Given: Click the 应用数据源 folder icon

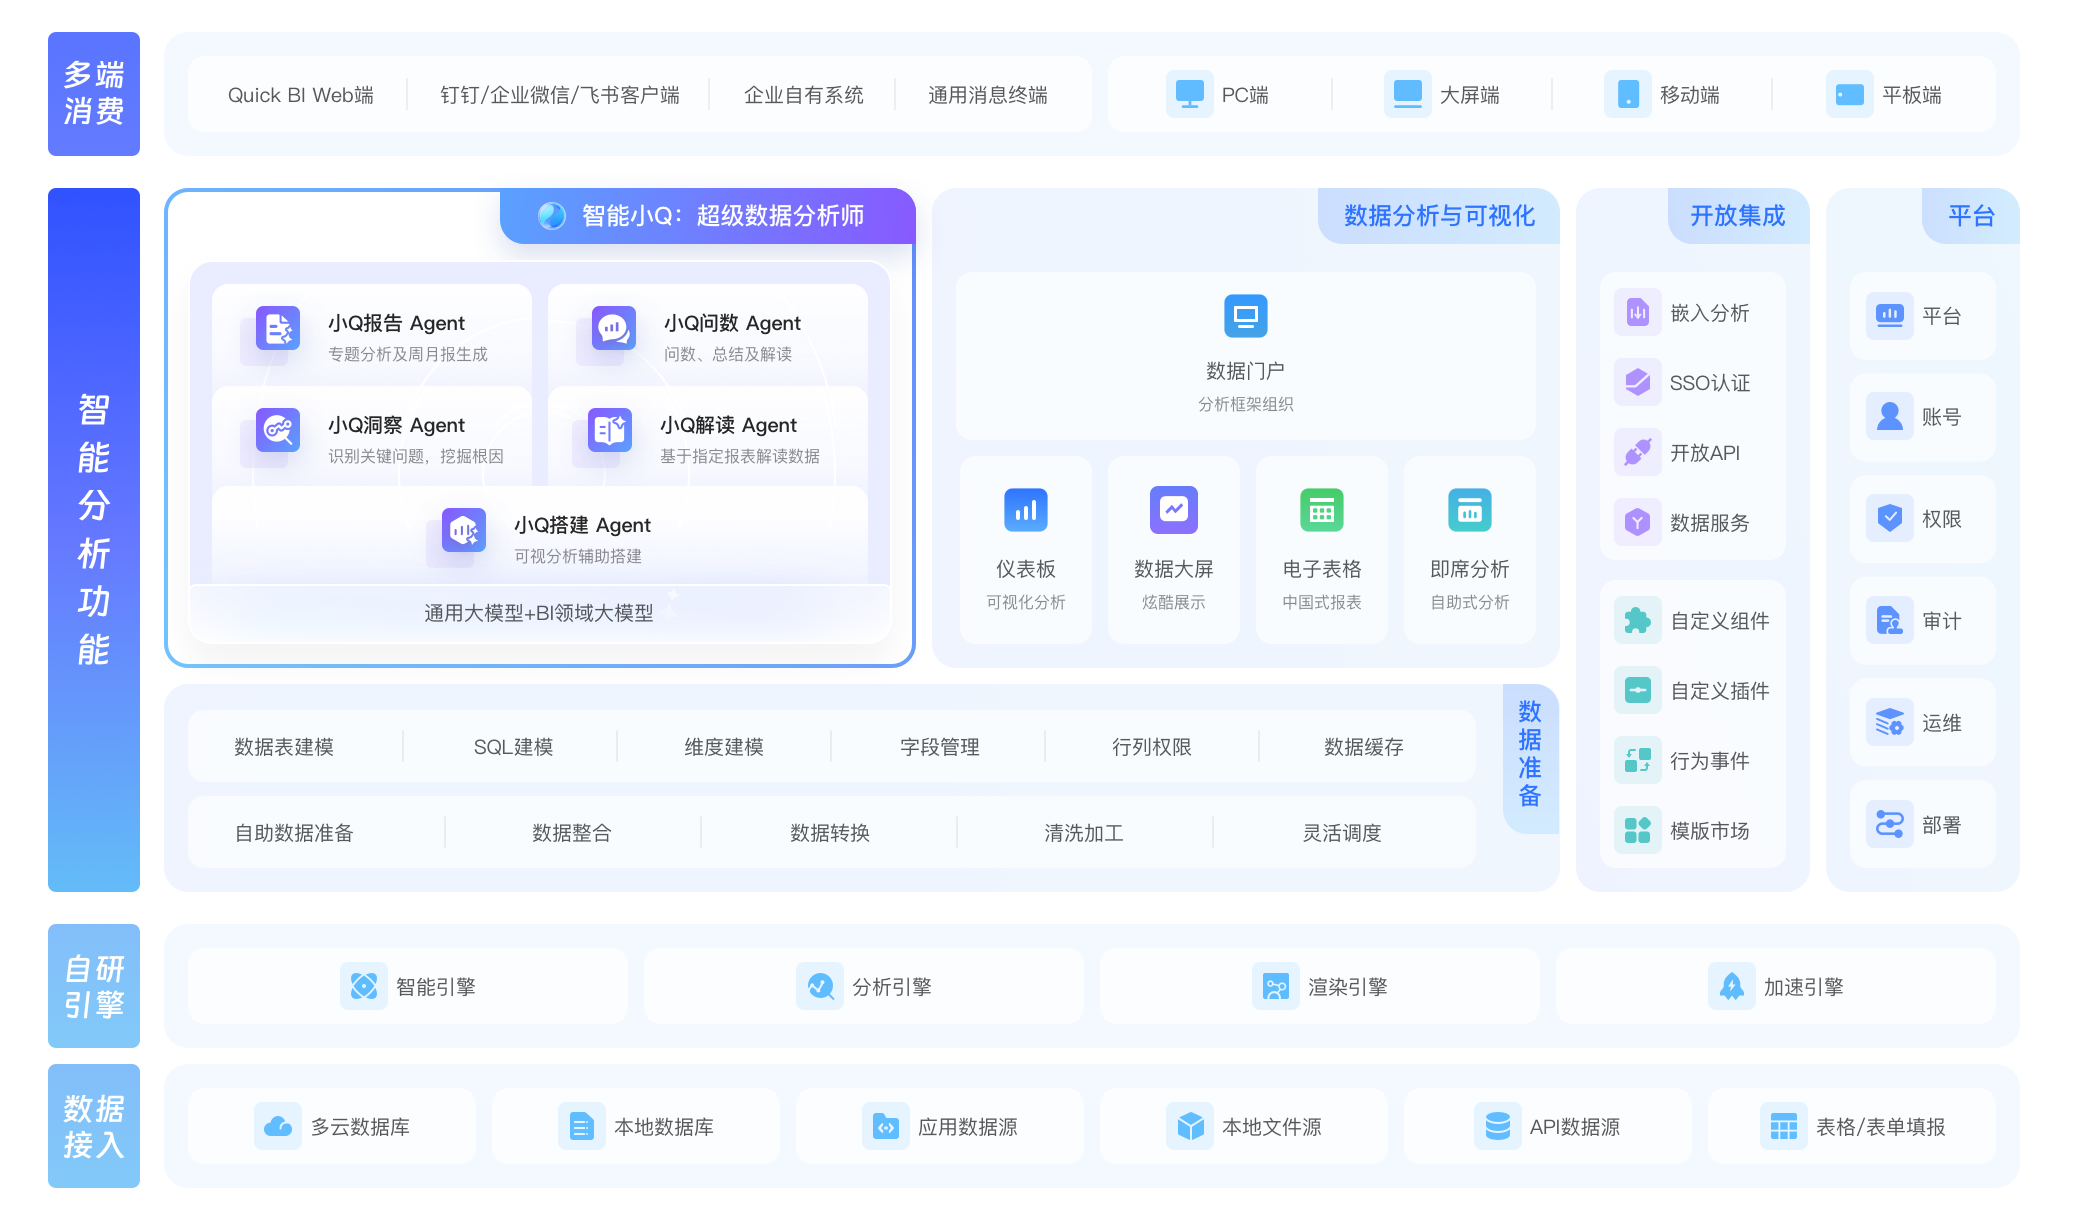Looking at the screenshot, I should [885, 1126].
